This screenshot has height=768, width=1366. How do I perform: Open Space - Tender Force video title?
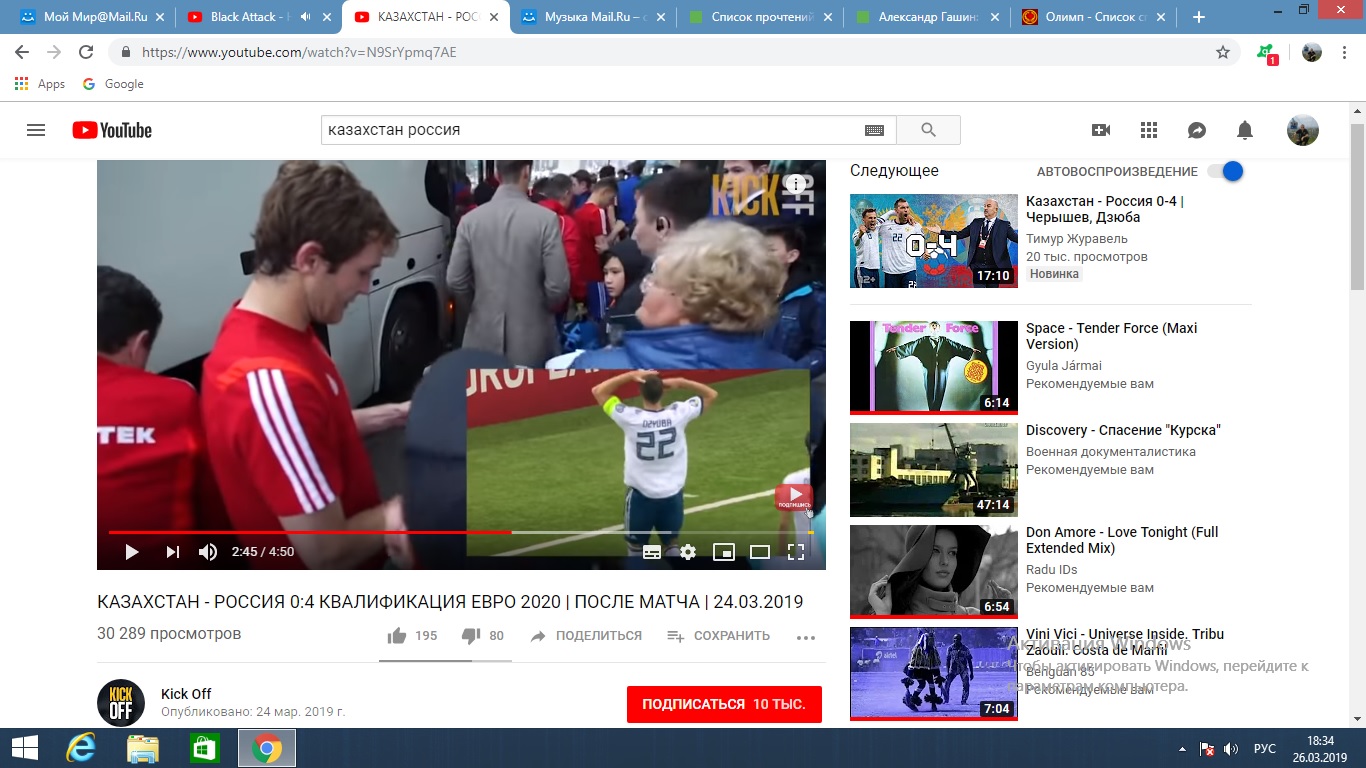[1111, 336]
